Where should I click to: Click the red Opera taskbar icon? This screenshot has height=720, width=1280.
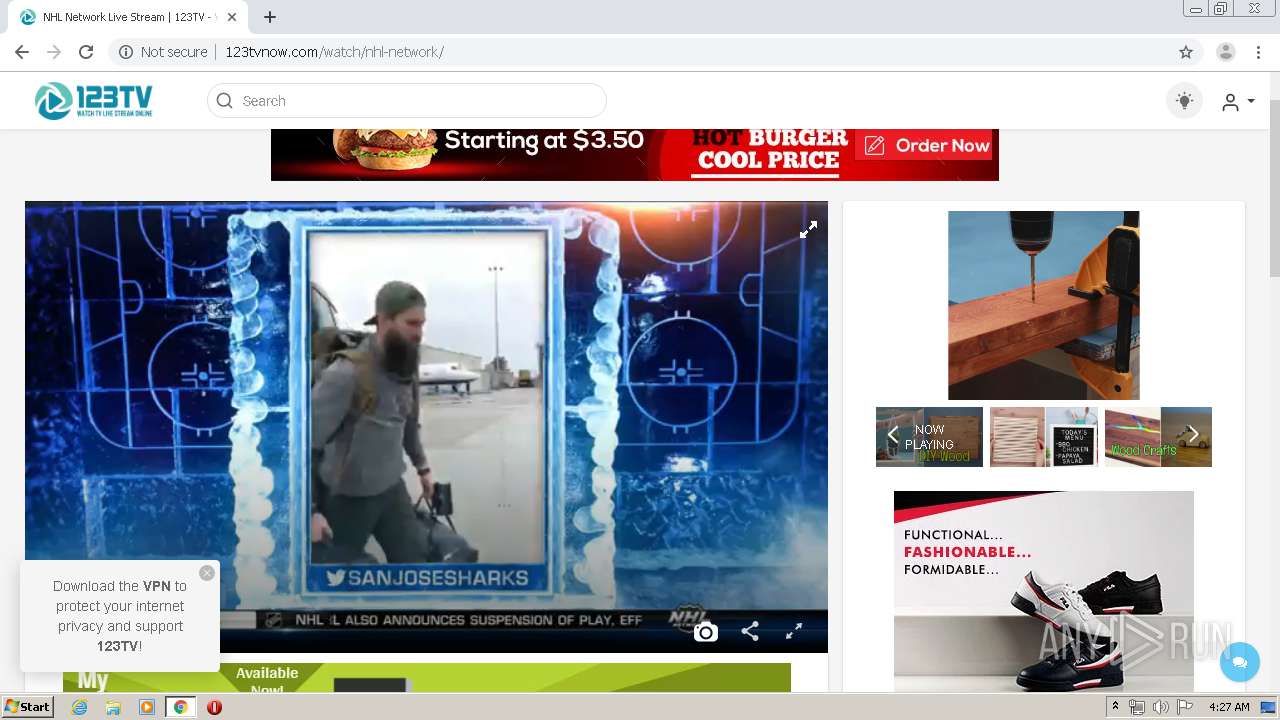(x=214, y=707)
